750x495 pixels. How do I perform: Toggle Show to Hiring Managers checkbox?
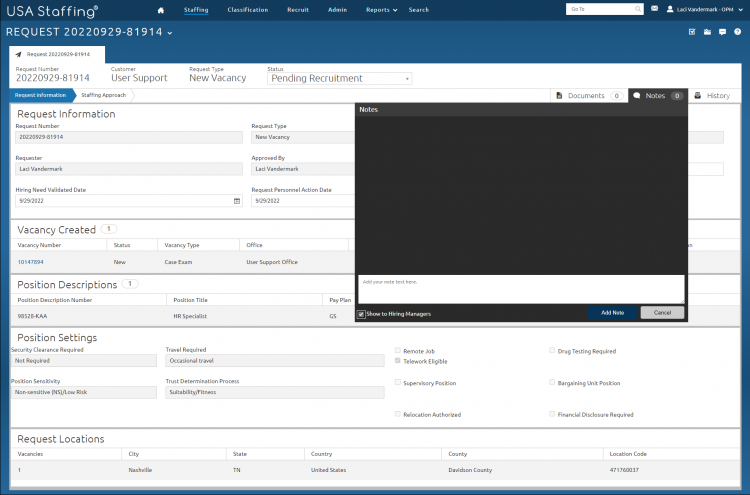pos(361,314)
